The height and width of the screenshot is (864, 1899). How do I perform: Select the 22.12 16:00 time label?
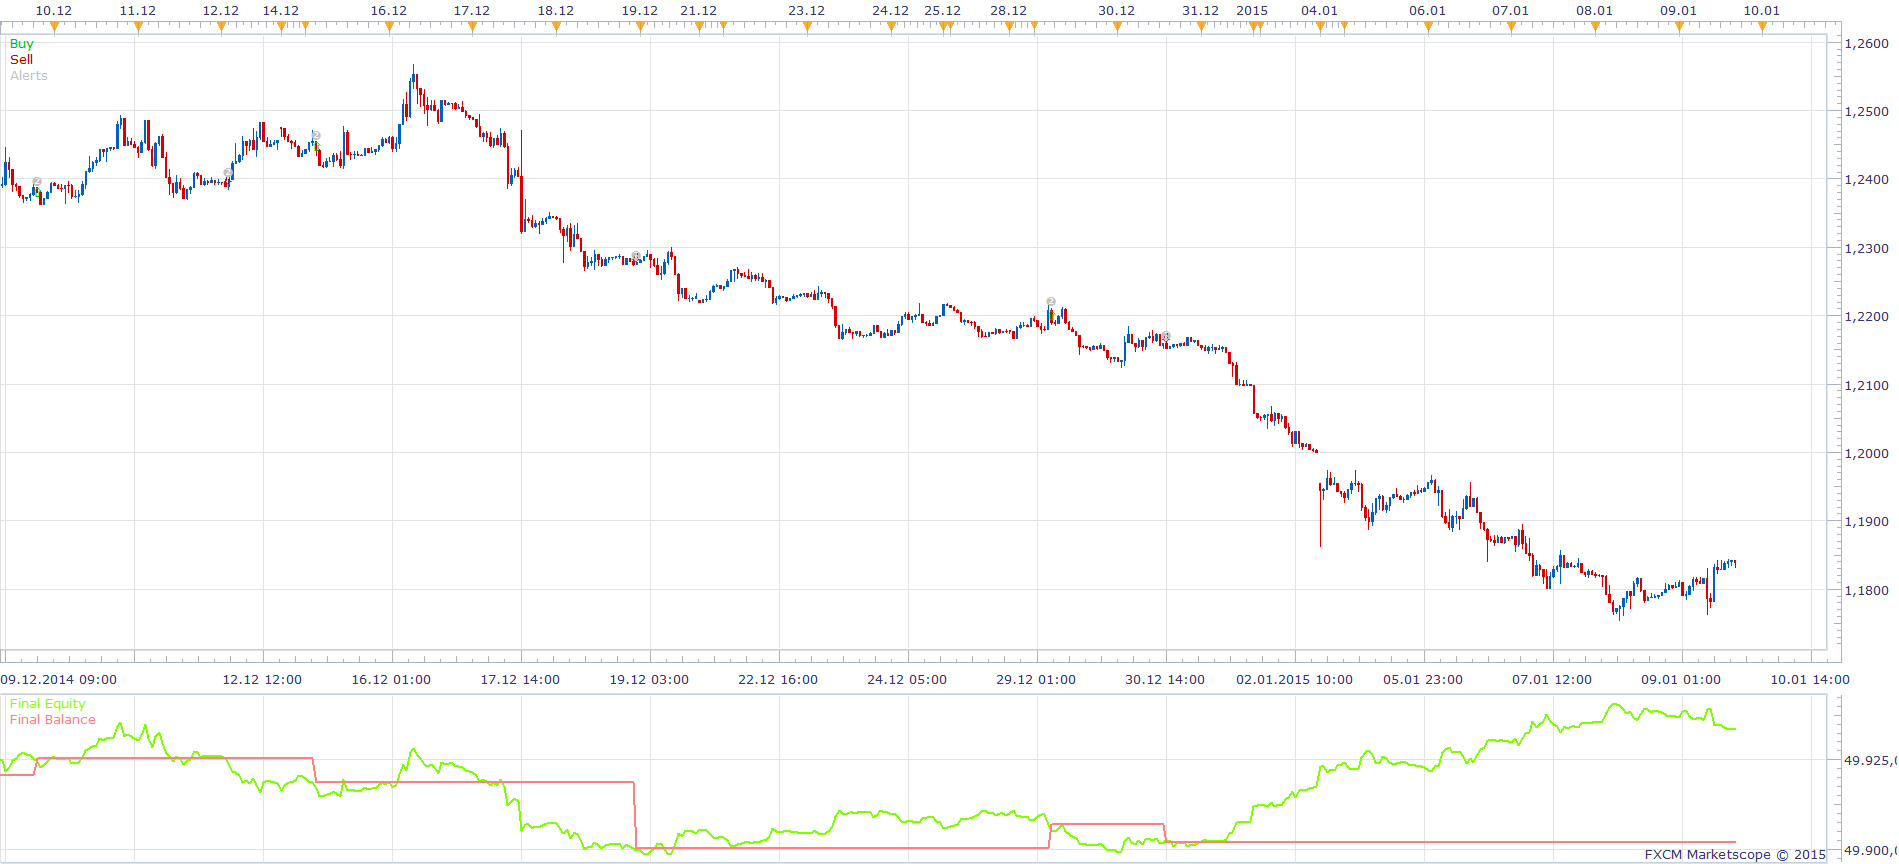[778, 680]
